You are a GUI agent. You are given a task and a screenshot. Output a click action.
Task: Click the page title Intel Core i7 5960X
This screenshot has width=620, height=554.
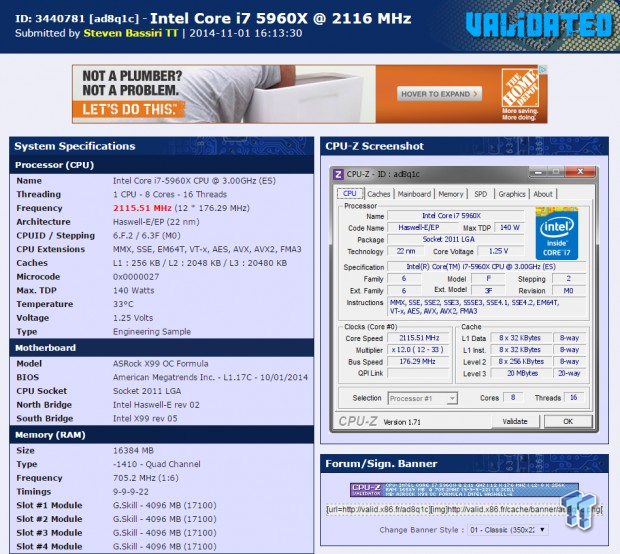(x=281, y=19)
